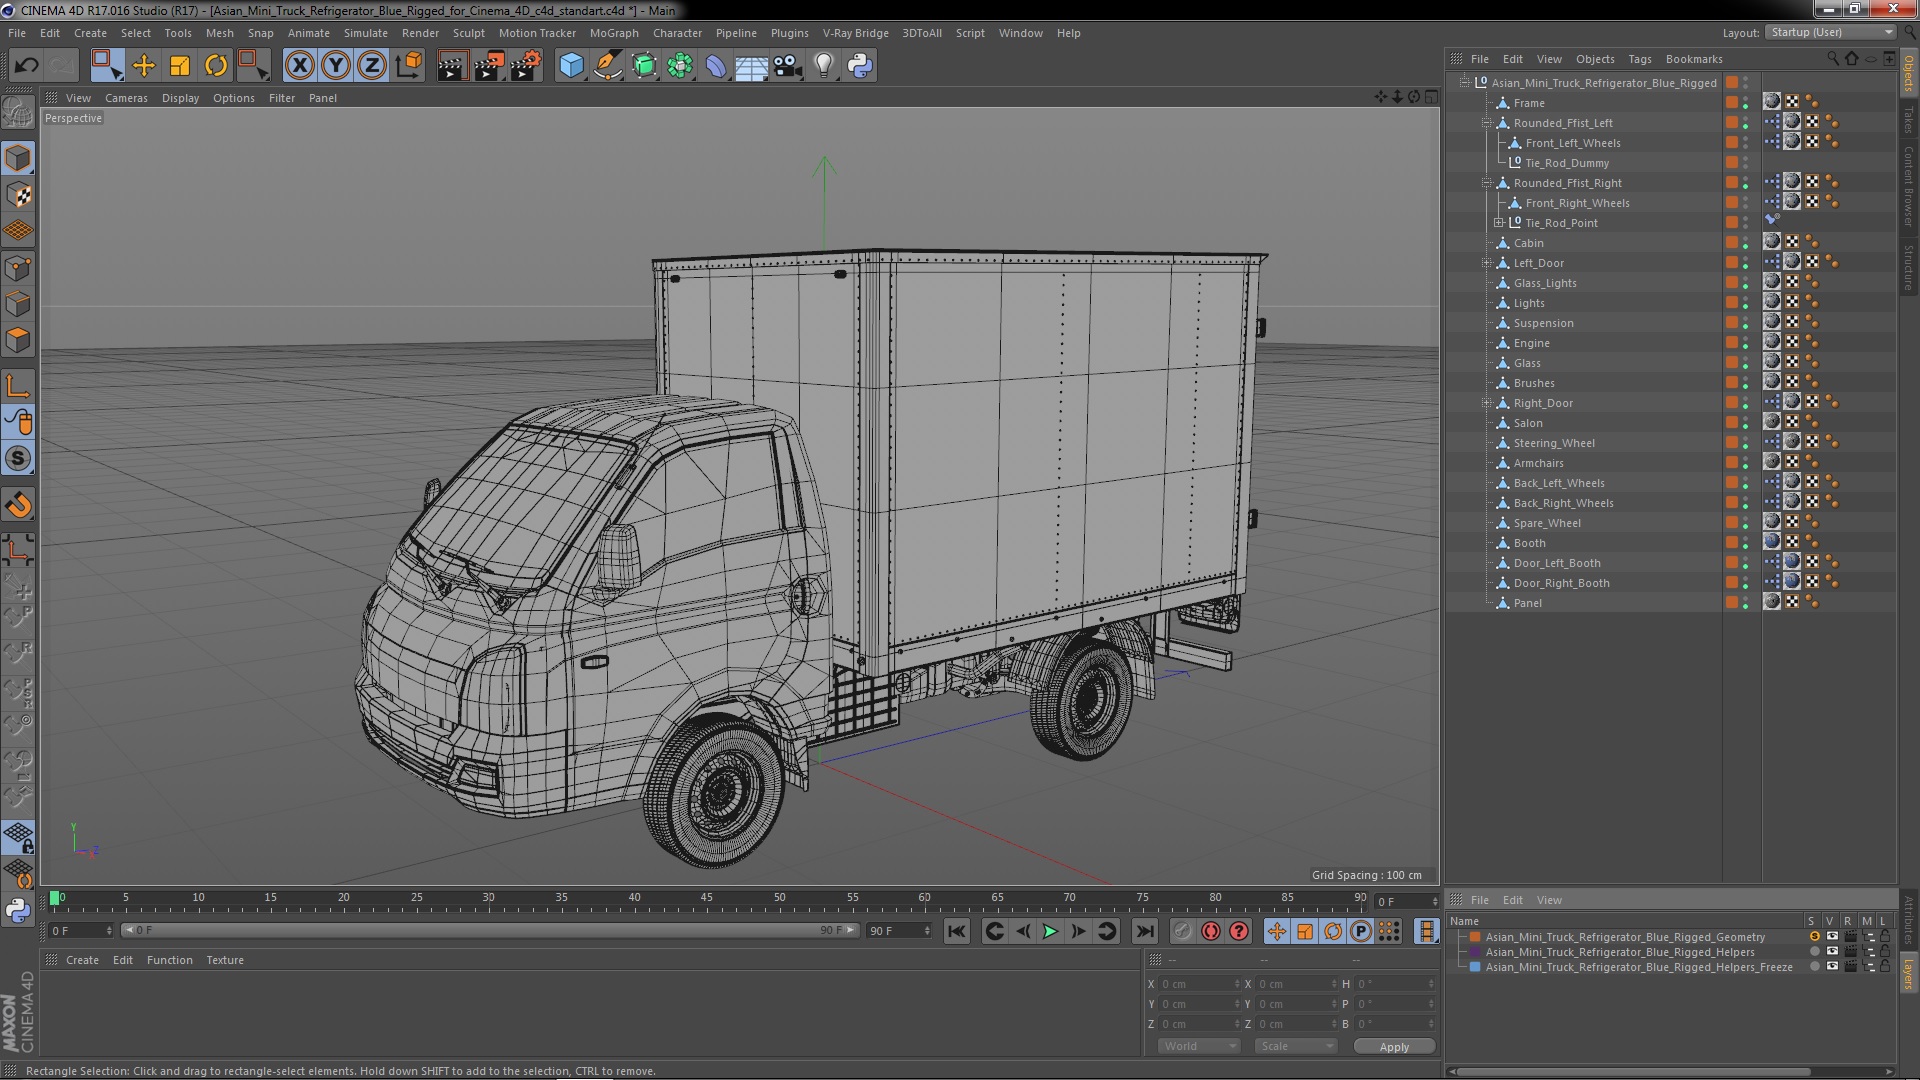Enable Edges mode

pos(18,304)
